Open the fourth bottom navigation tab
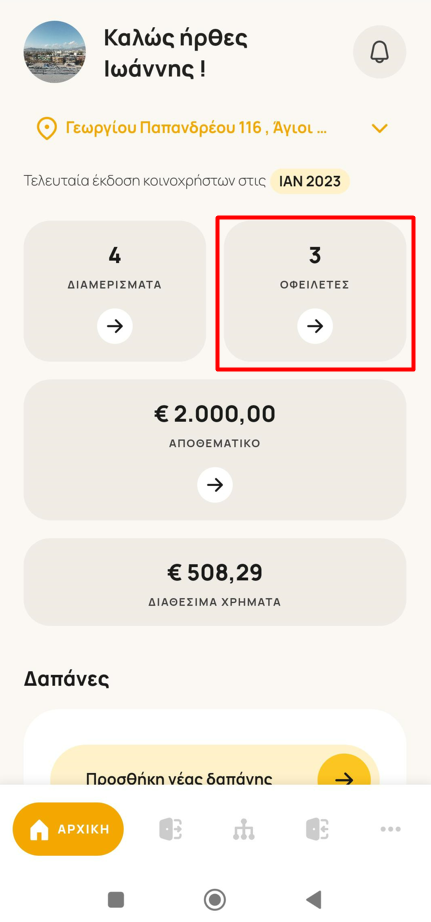This screenshot has height=922, width=431. click(x=318, y=829)
